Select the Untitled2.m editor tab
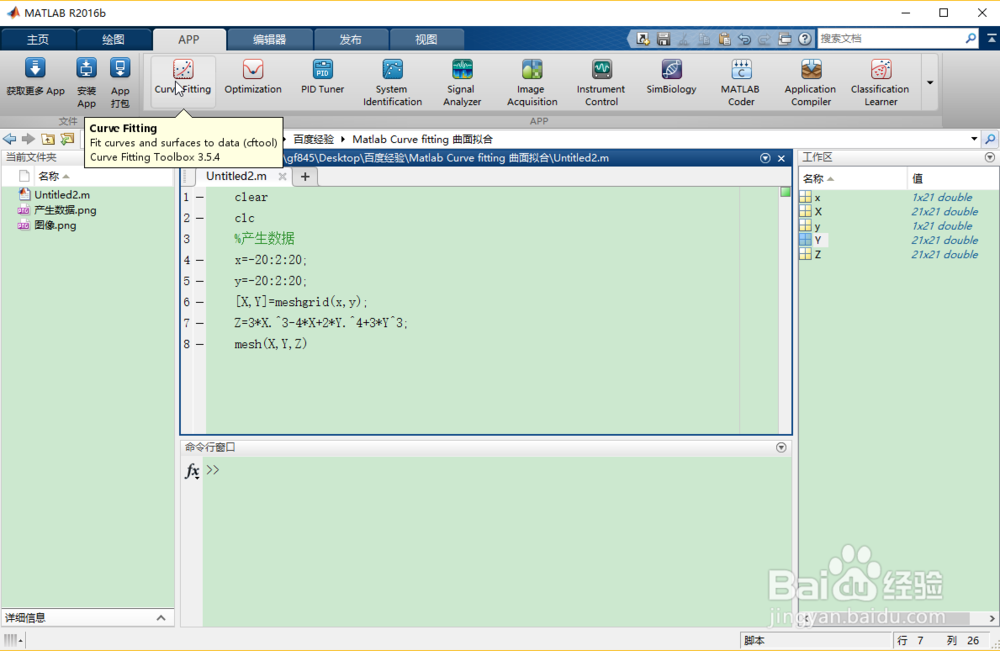Image resolution: width=1000 pixels, height=651 pixels. 236,176
